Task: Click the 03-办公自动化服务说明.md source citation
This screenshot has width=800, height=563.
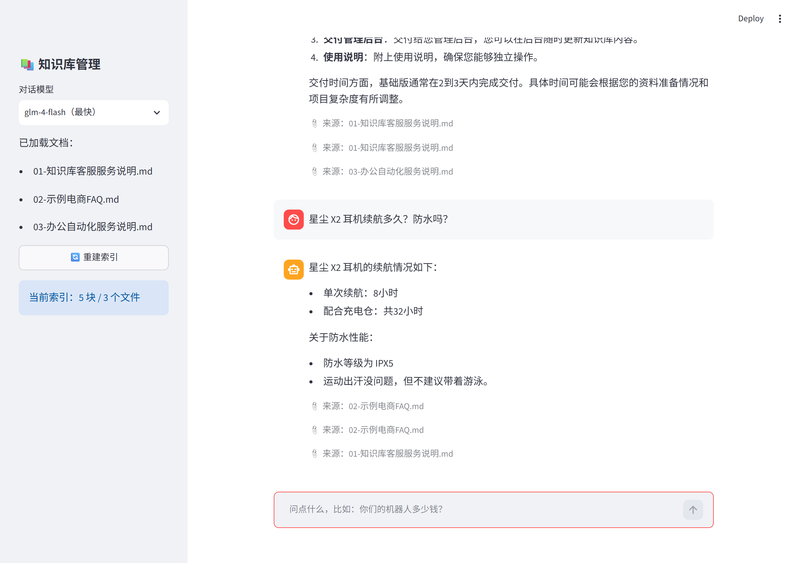Action: point(388,172)
